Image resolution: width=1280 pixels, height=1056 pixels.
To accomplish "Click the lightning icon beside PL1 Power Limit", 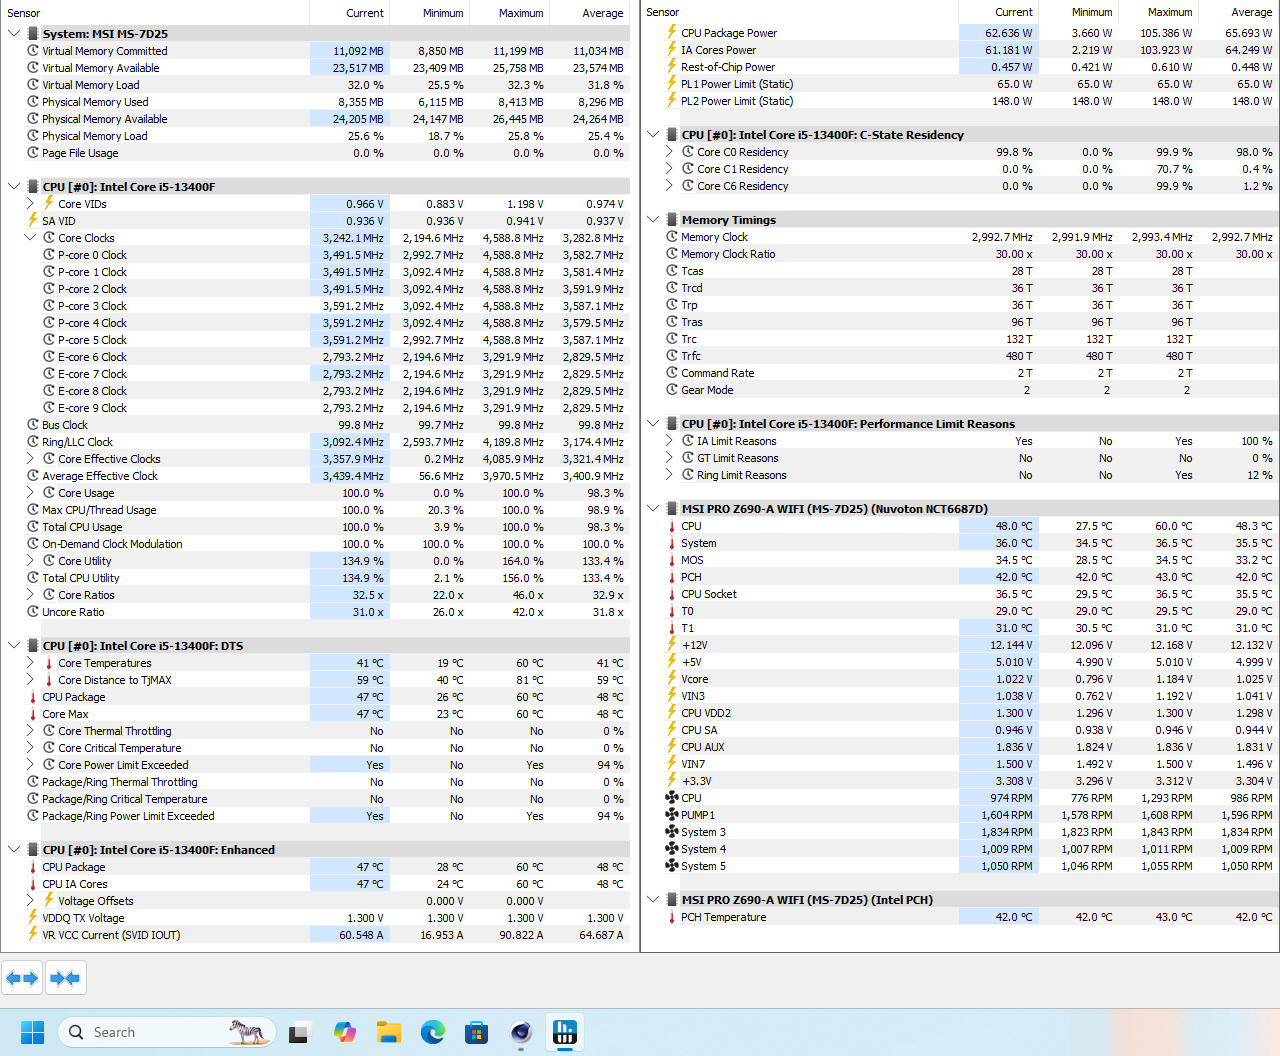I will pos(672,84).
